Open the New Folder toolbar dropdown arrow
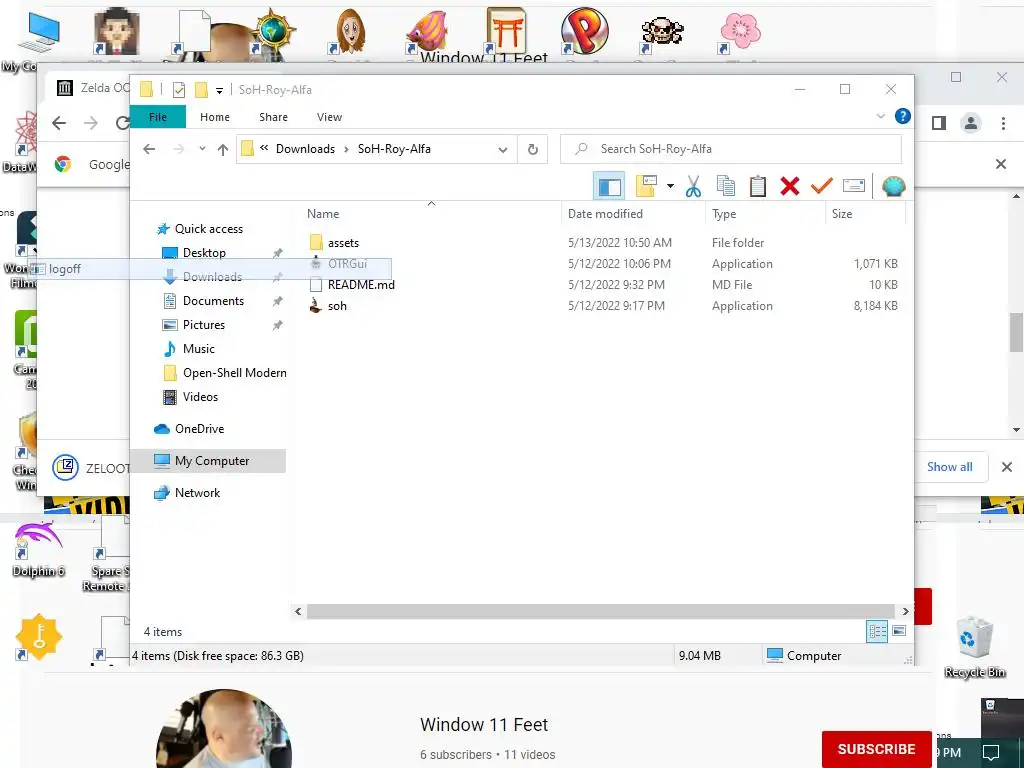This screenshot has width=1024, height=768. tap(670, 186)
